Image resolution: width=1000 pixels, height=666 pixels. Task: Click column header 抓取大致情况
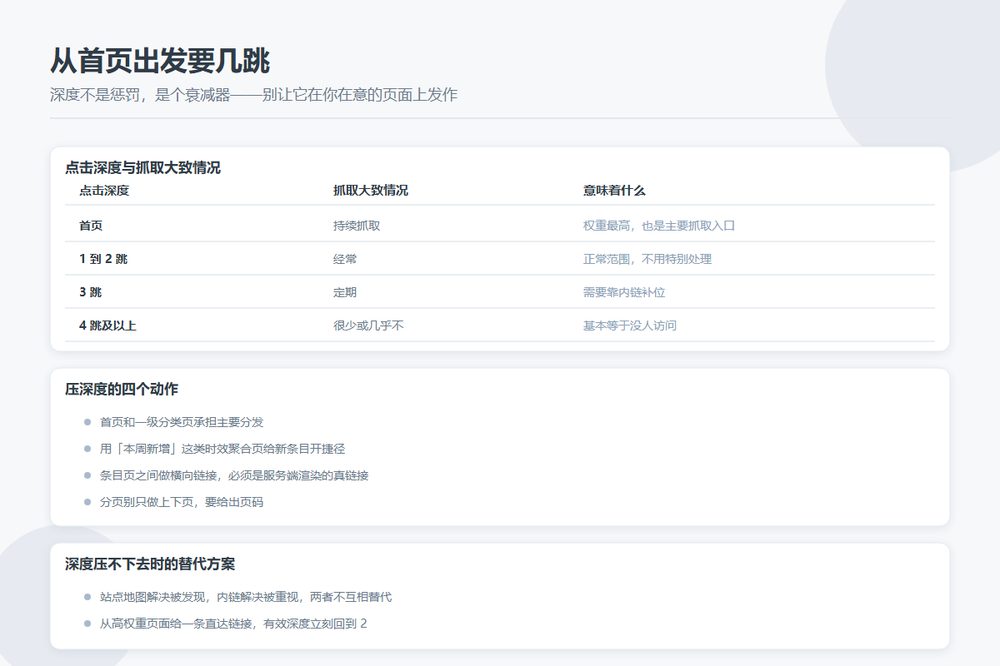[x=371, y=190]
